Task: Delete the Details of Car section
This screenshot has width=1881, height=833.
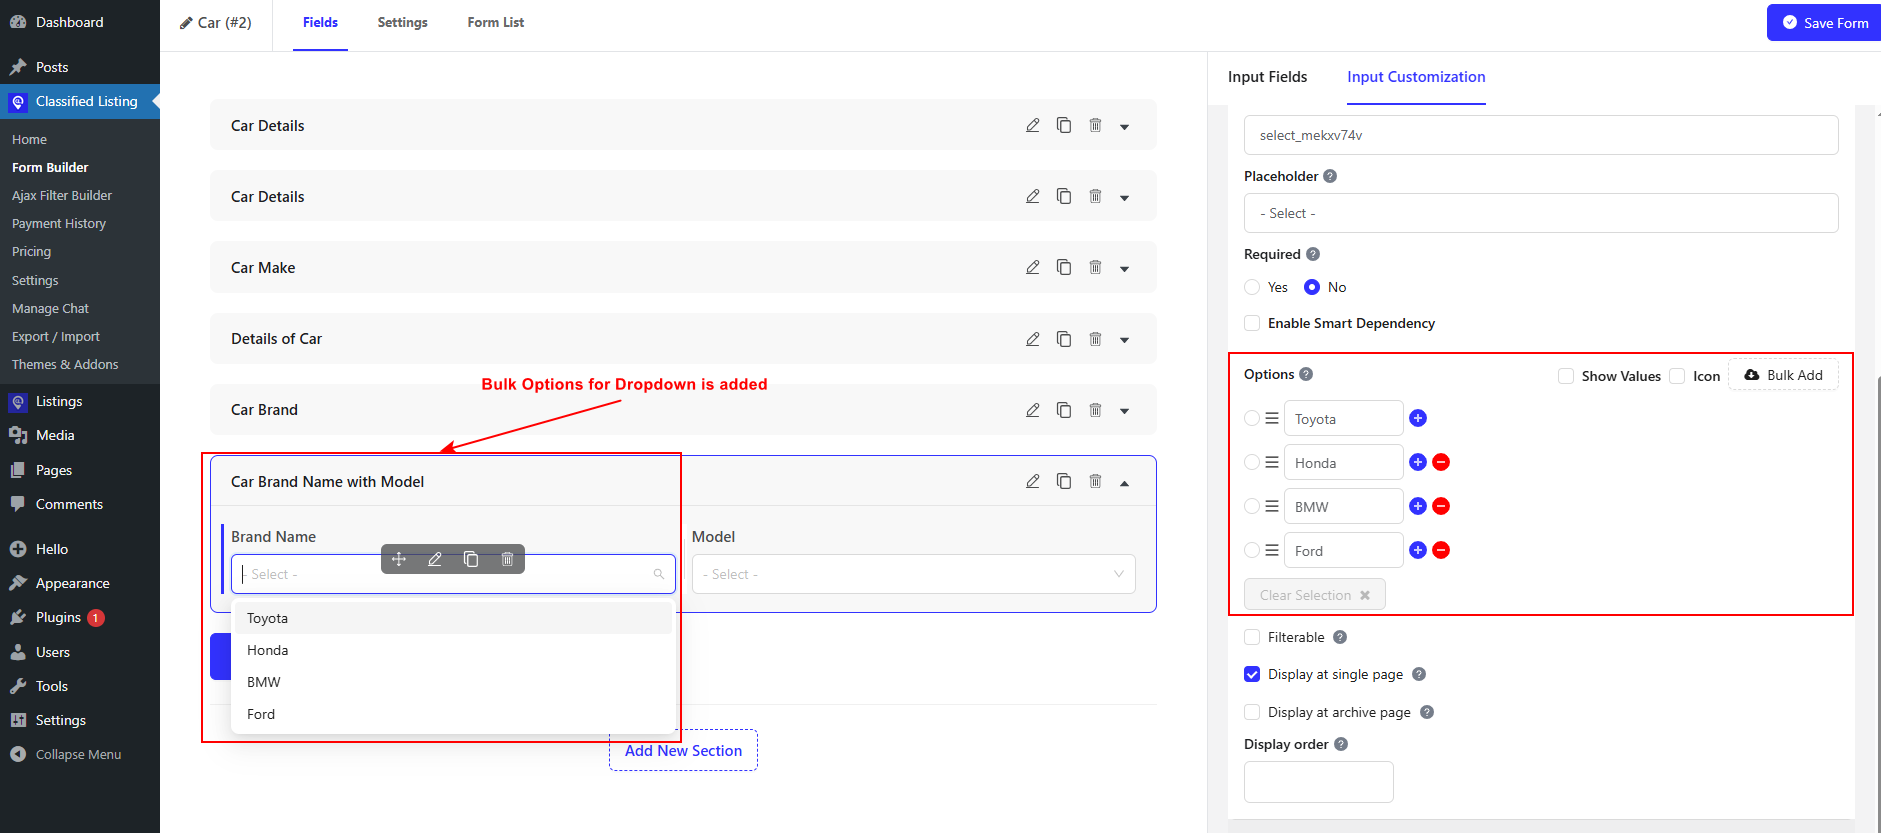Action: [1095, 339]
